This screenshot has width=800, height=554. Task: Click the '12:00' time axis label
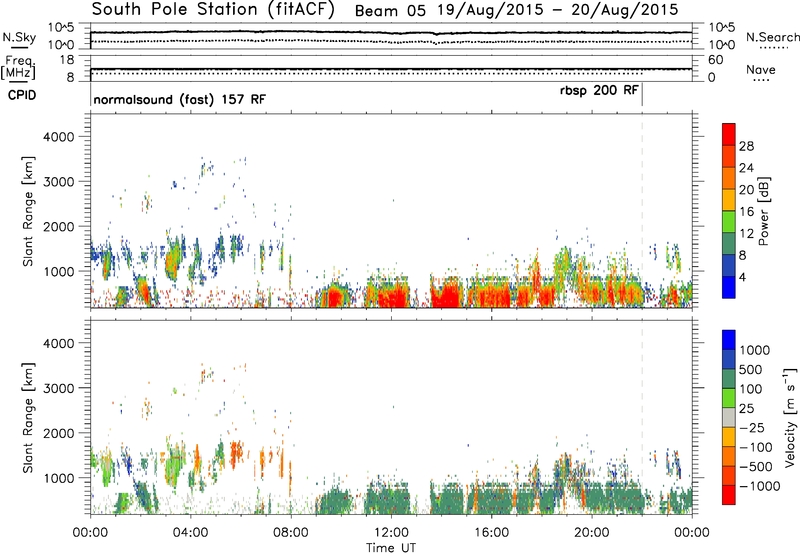pos(391,533)
